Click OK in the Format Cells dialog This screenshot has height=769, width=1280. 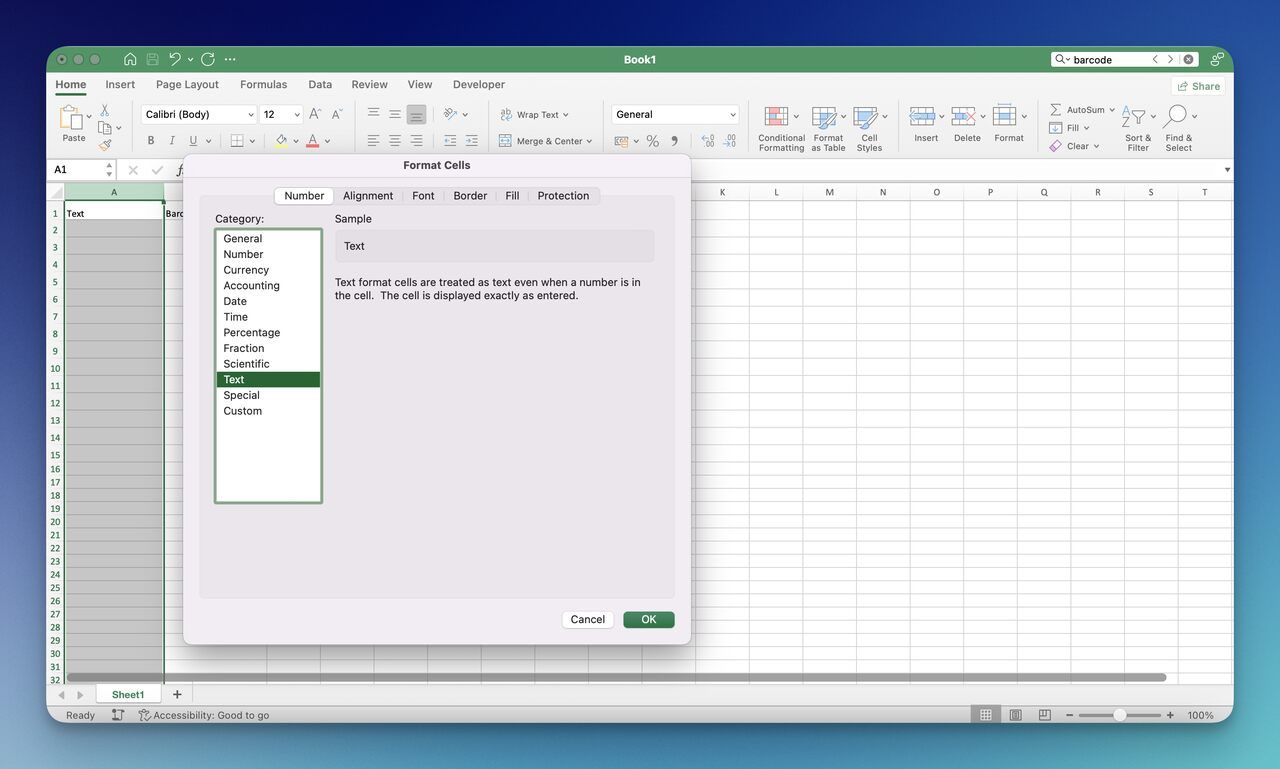pyautogui.click(x=649, y=620)
